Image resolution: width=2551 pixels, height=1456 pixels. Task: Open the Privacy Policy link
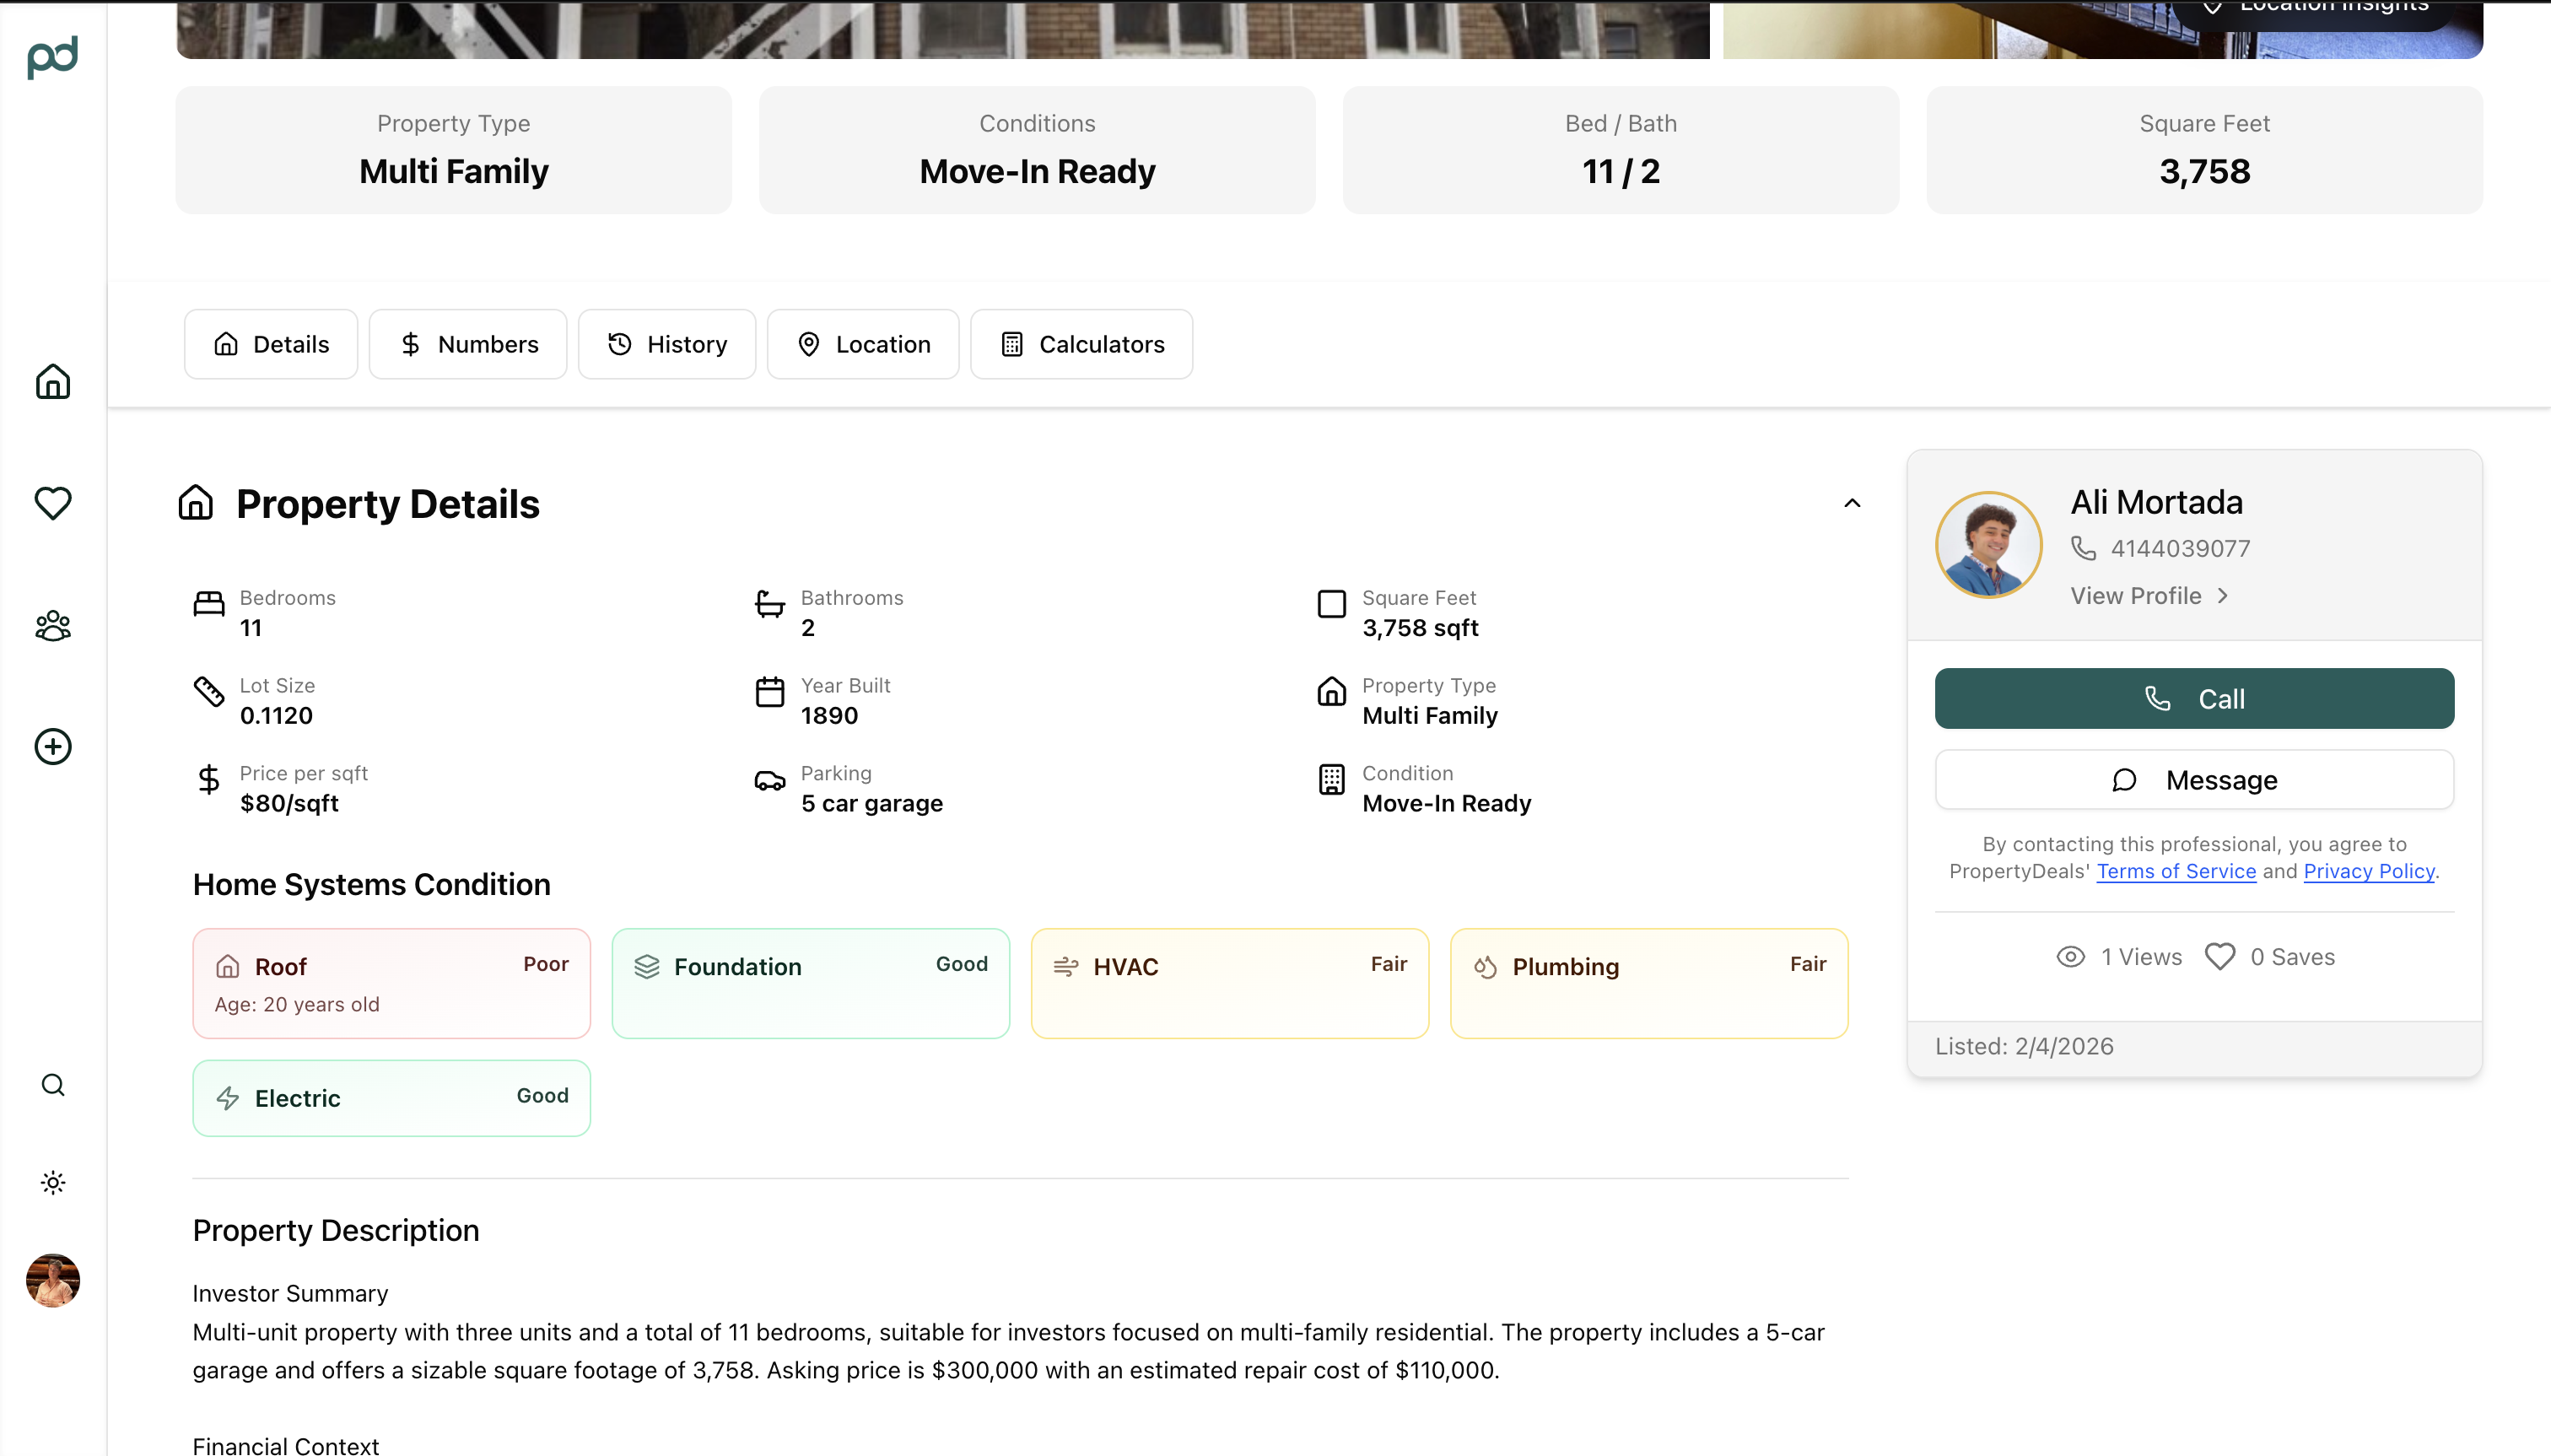[2368, 871]
